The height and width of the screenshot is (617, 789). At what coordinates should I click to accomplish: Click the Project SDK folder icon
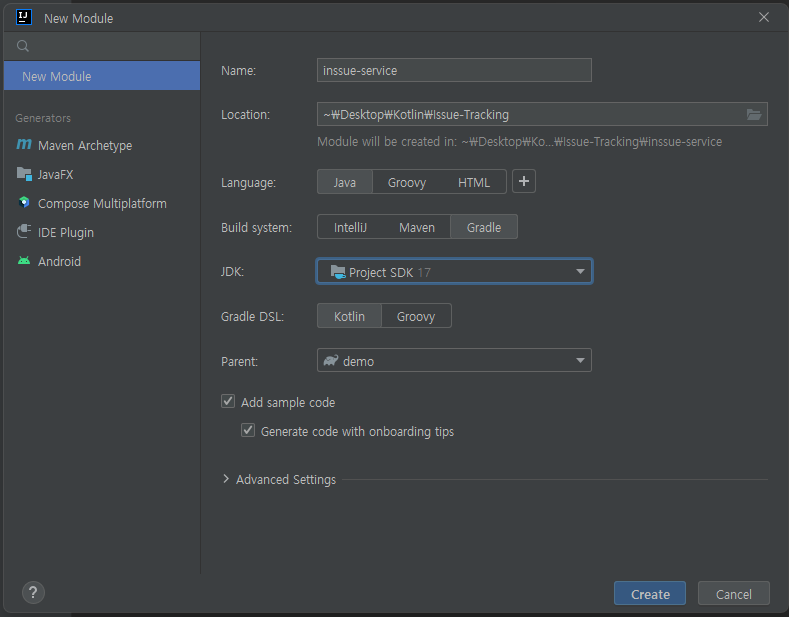[x=338, y=272]
